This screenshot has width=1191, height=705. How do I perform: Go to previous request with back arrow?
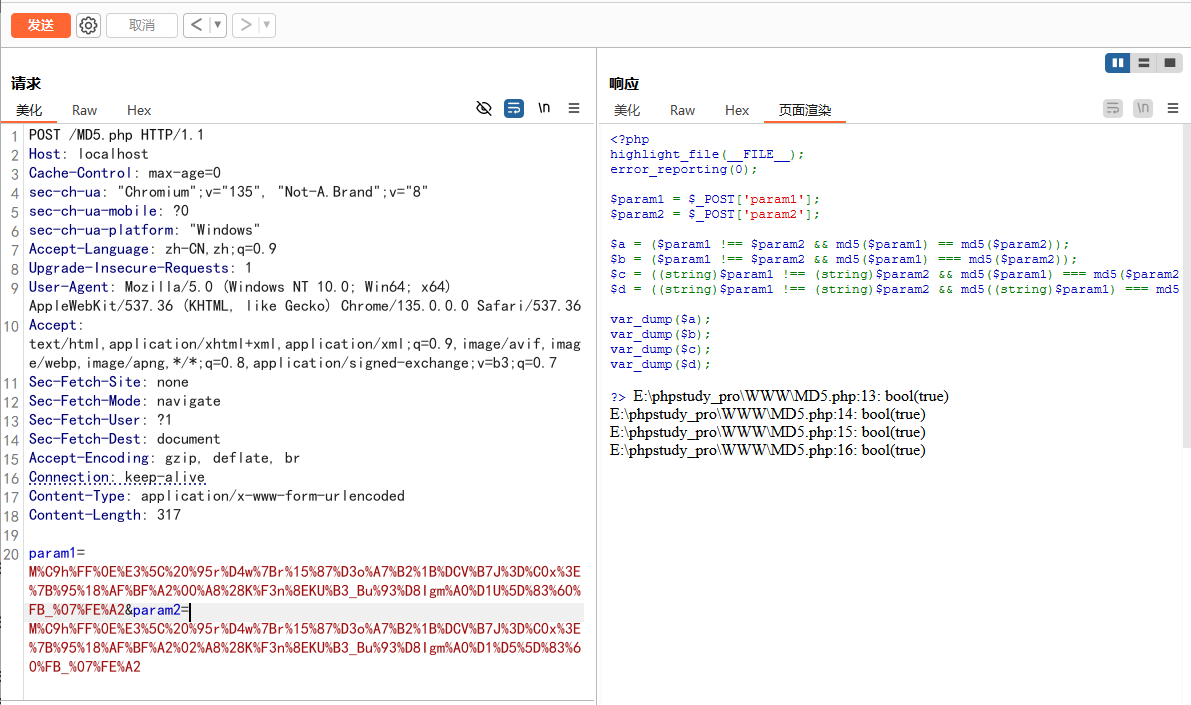(196, 25)
